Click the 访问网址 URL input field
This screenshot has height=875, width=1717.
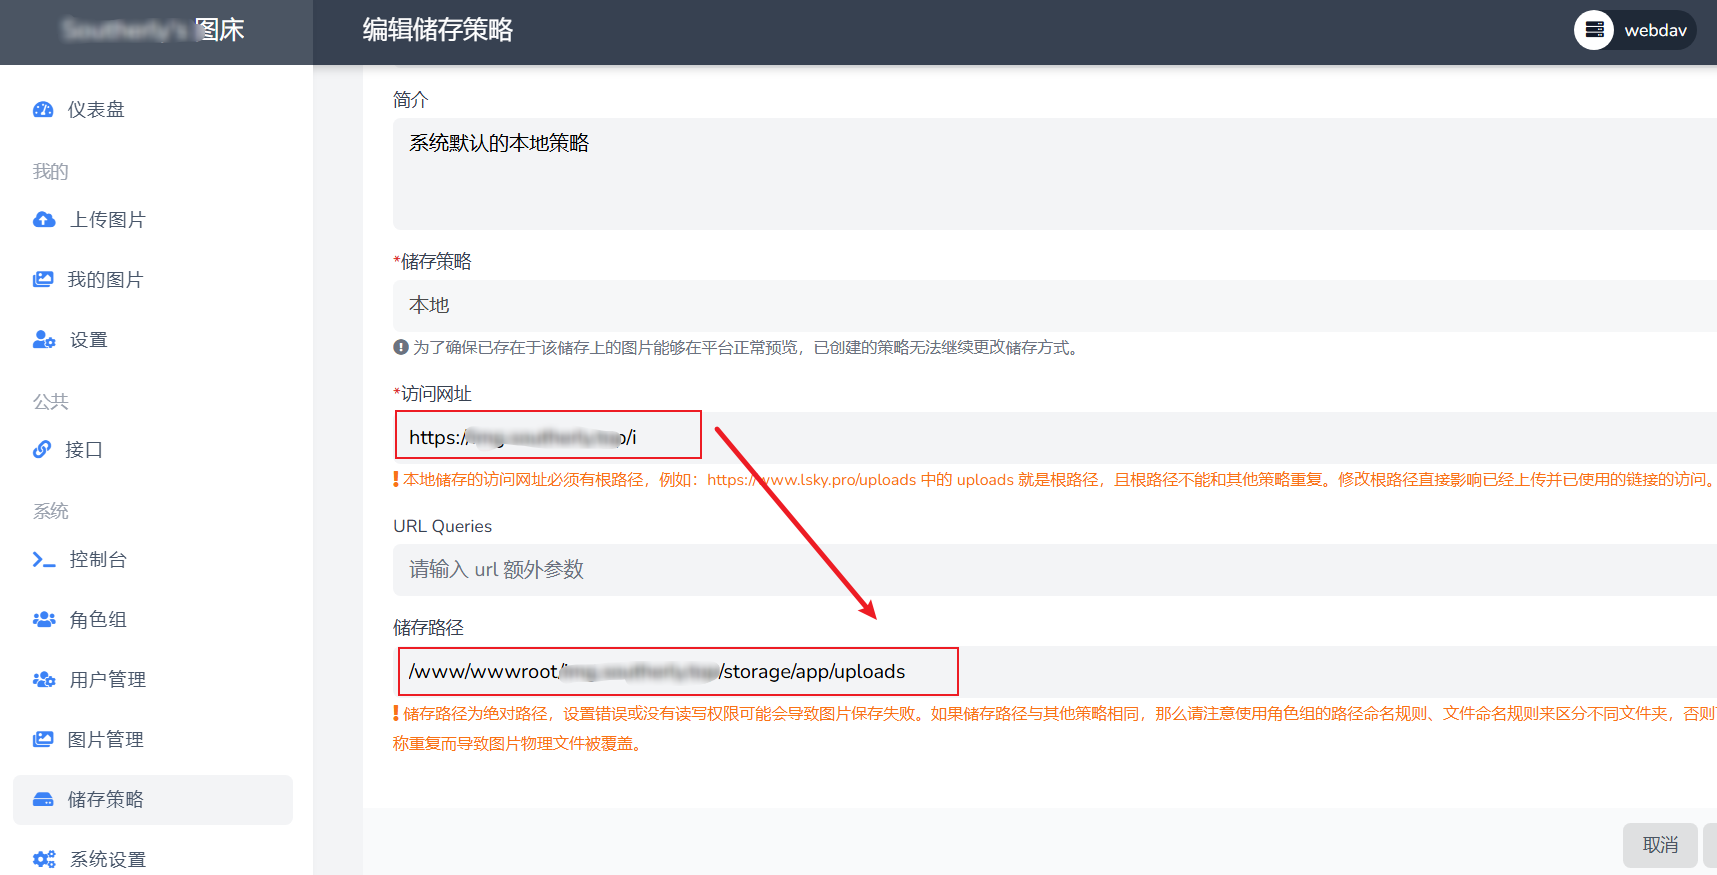coord(1055,438)
